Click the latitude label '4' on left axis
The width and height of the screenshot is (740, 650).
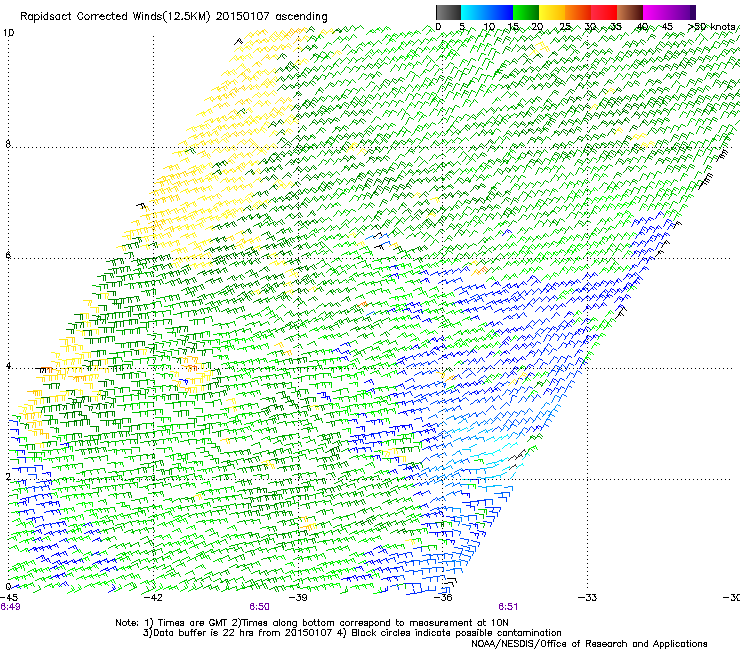8,366
